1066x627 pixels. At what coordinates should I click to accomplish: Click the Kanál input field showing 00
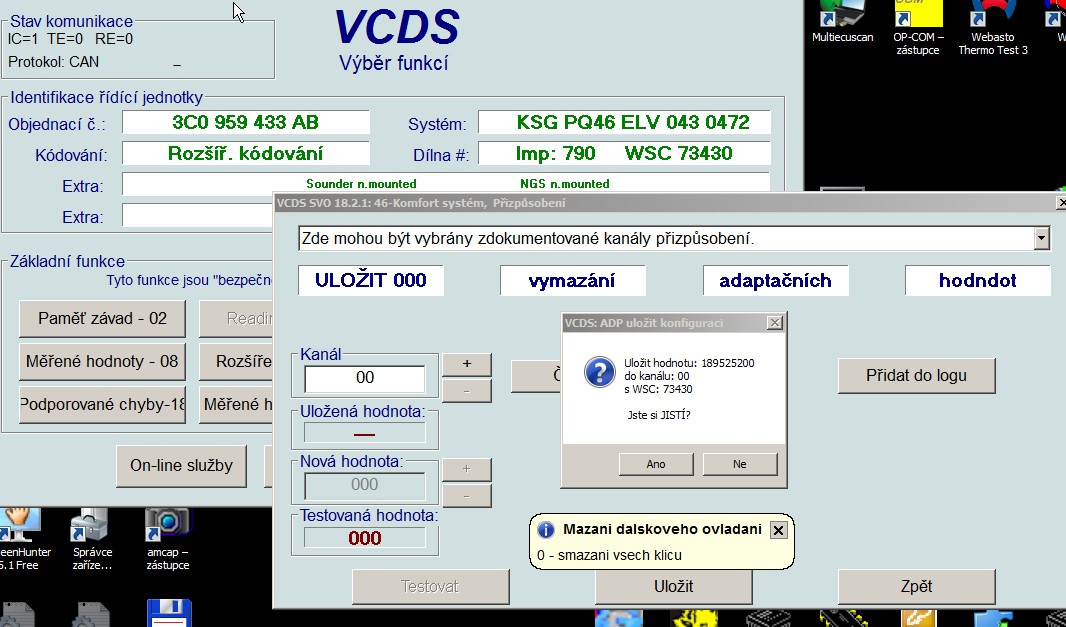point(364,378)
